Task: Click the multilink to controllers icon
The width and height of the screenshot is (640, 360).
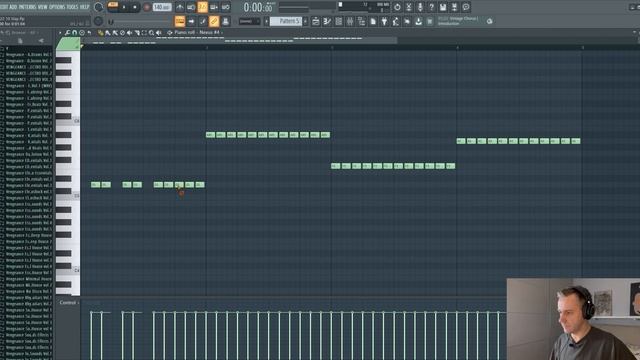Action: (x=225, y=21)
